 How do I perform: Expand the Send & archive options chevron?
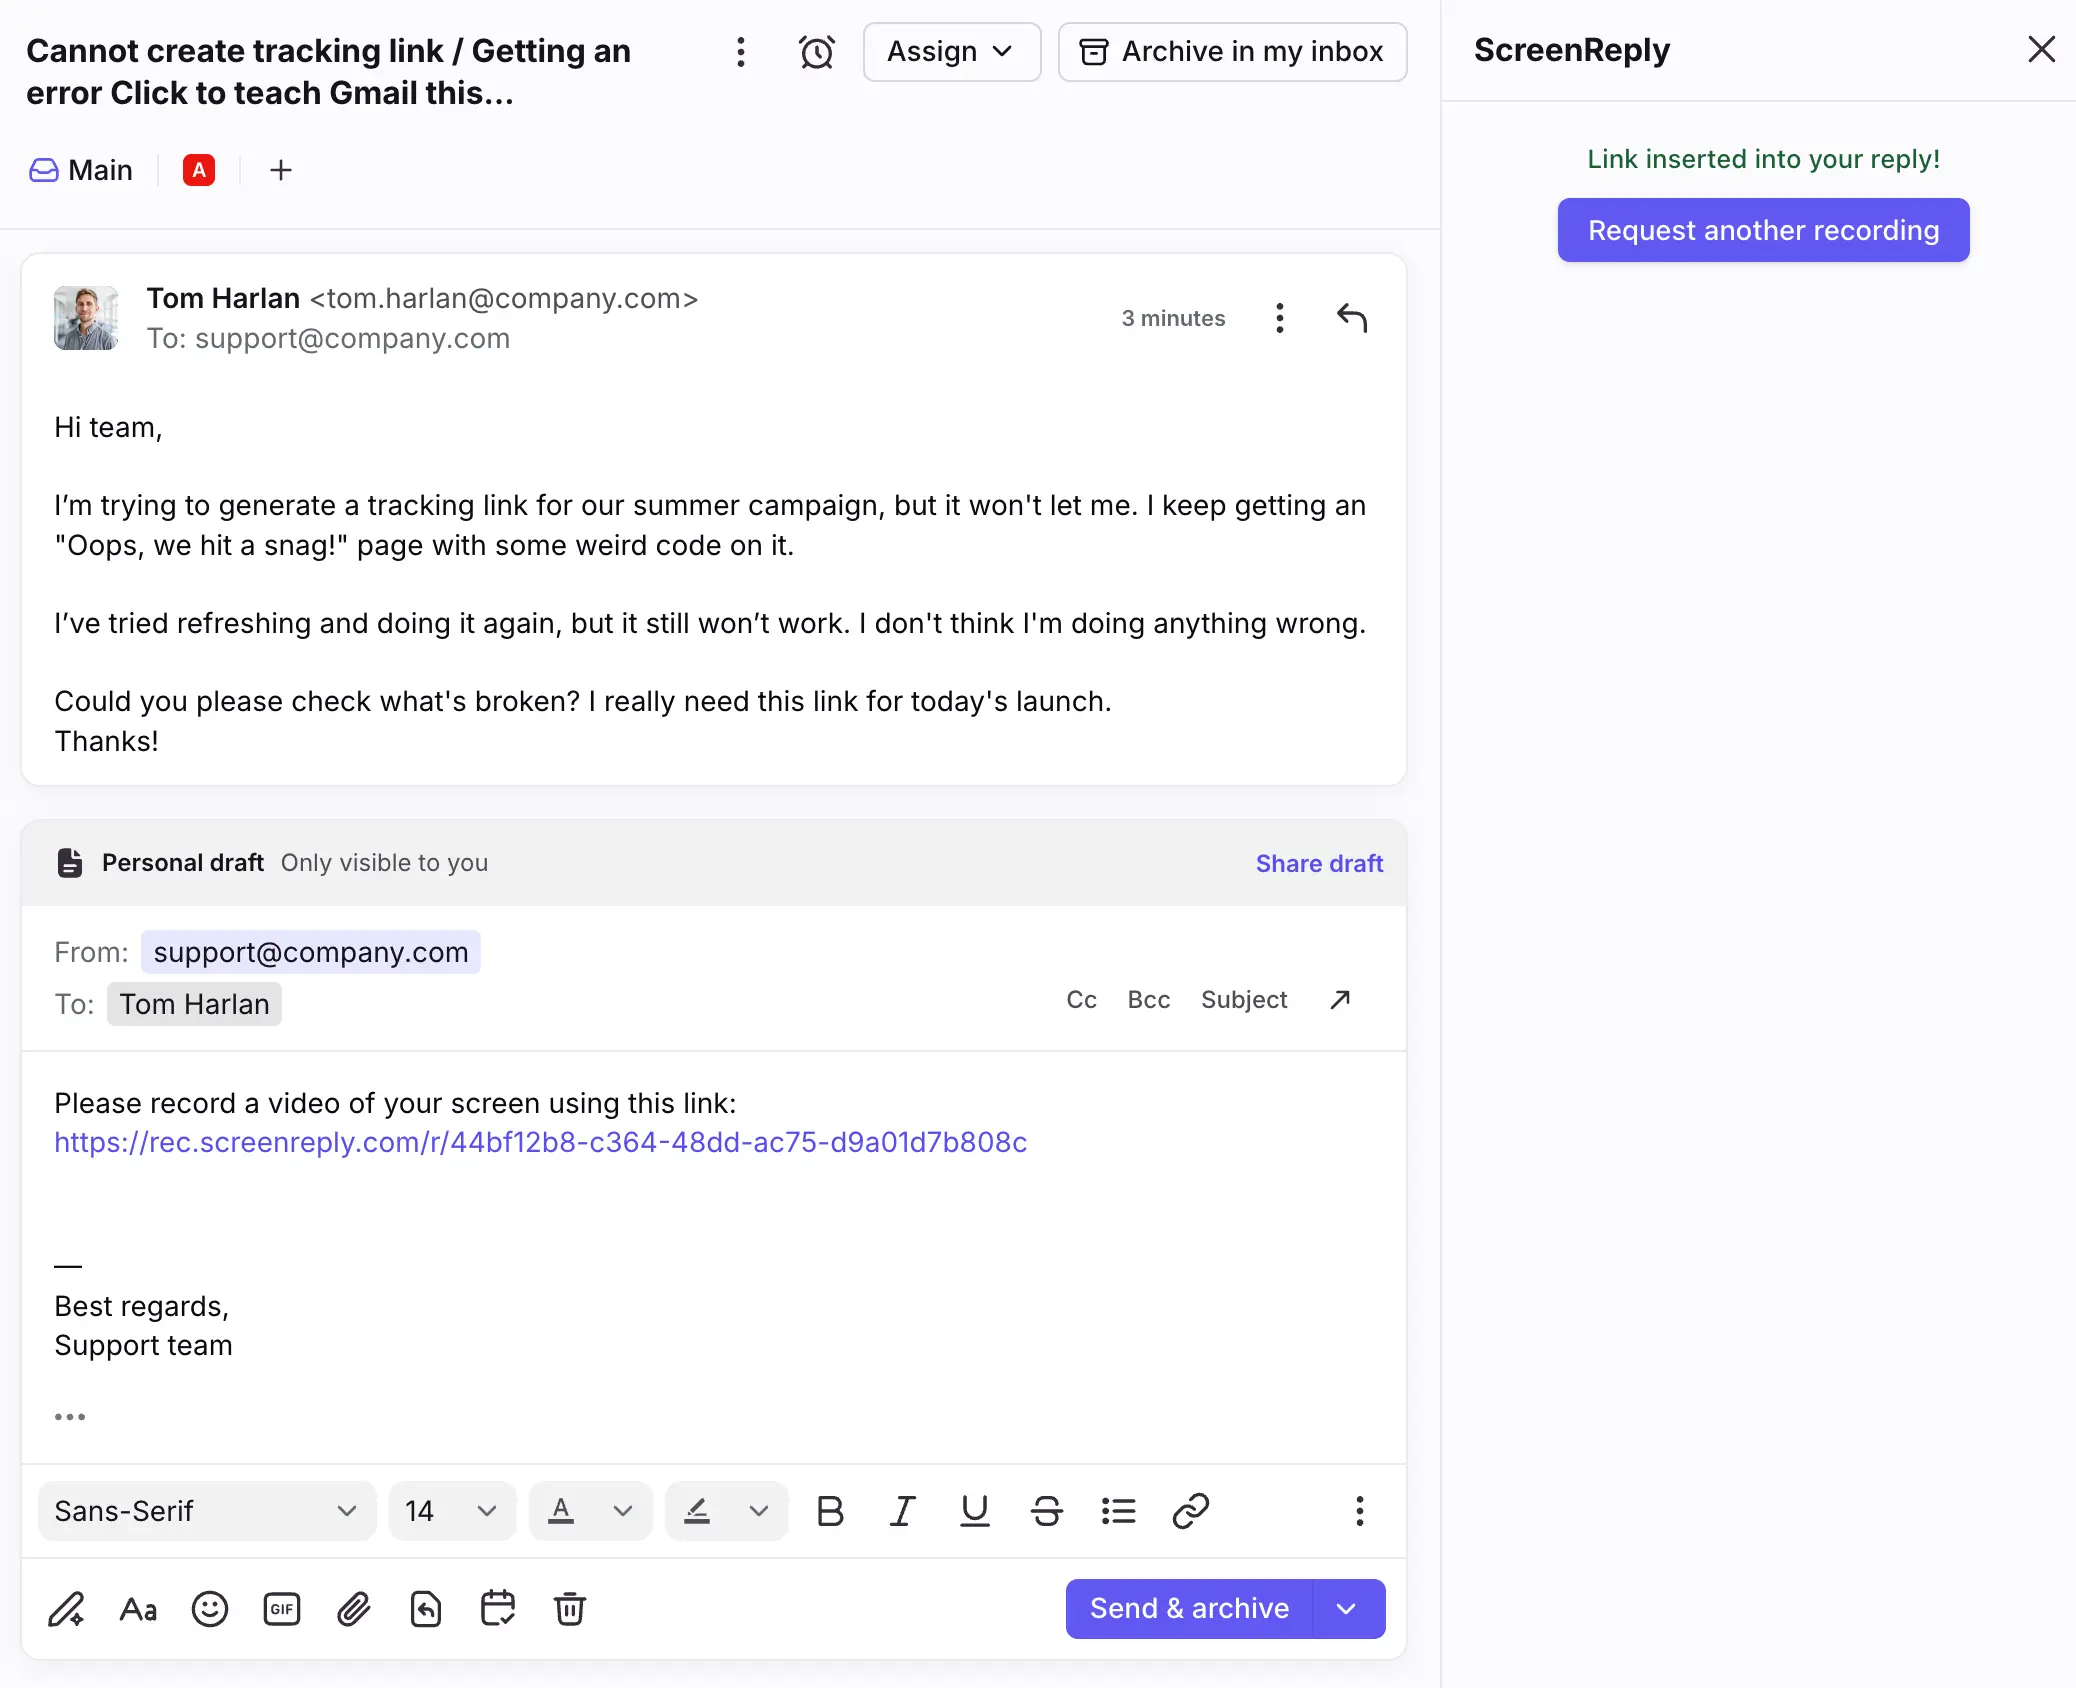(1346, 1608)
